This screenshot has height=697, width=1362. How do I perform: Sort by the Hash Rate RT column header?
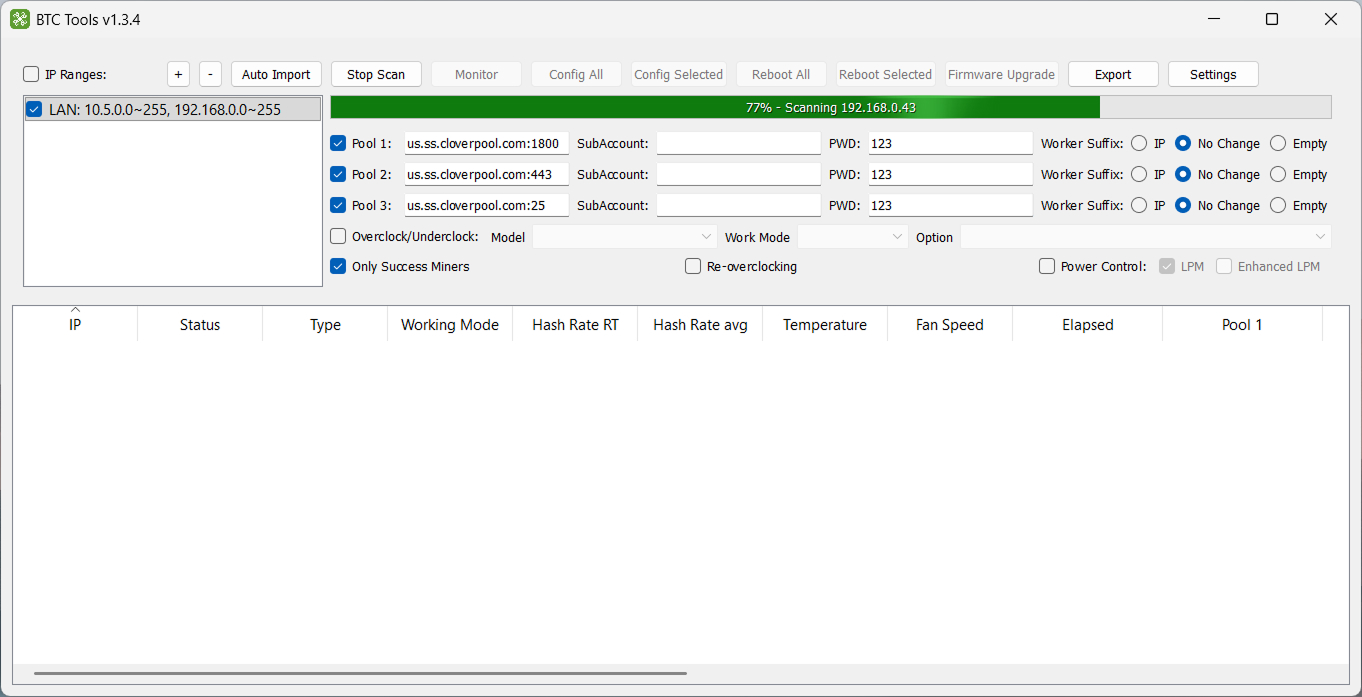tap(575, 325)
